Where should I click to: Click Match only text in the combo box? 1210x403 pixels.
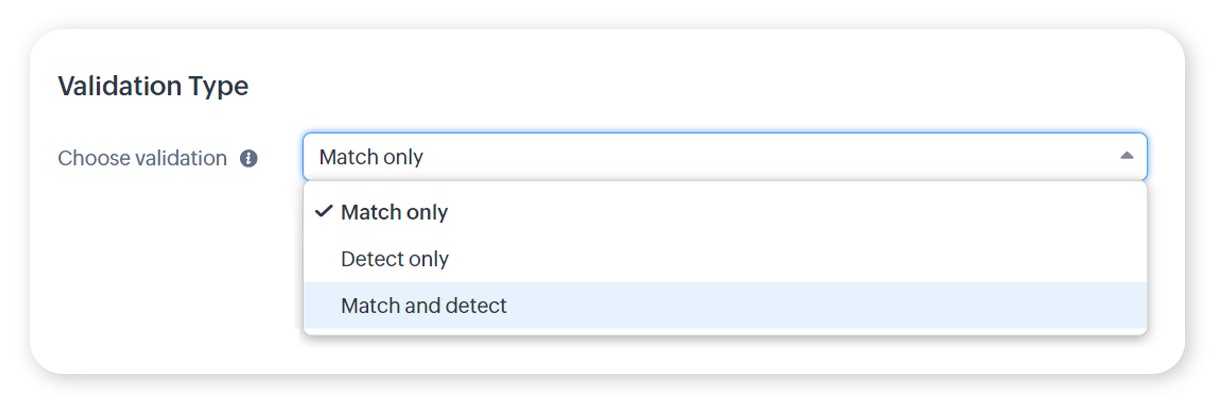(x=371, y=157)
